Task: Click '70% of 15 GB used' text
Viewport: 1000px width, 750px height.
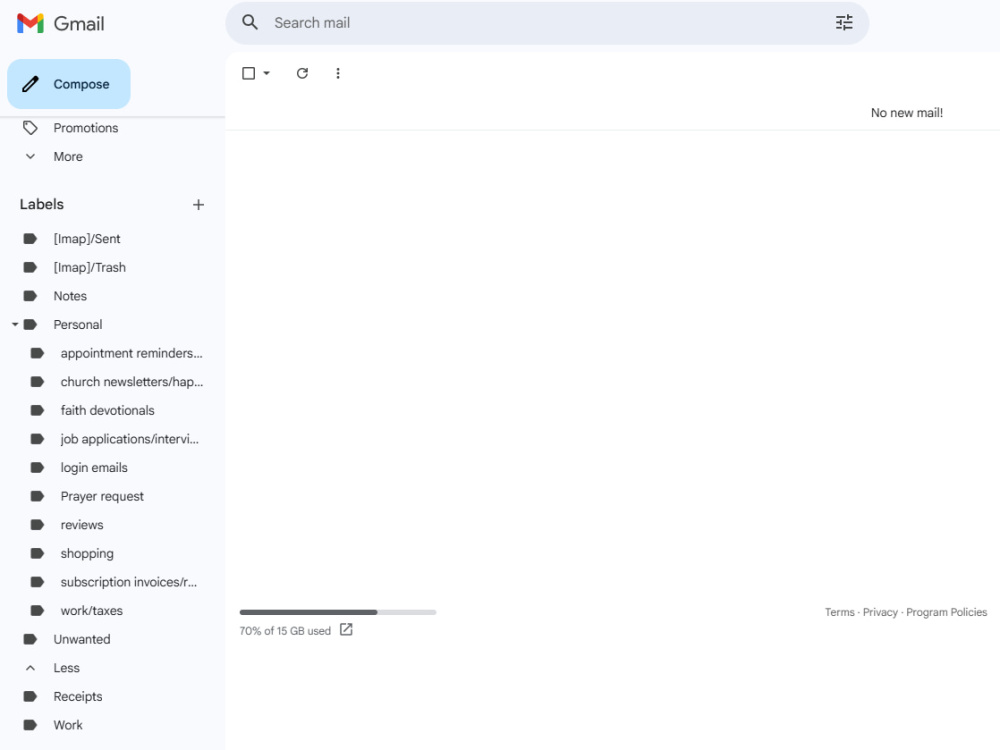Action: click(x=285, y=631)
